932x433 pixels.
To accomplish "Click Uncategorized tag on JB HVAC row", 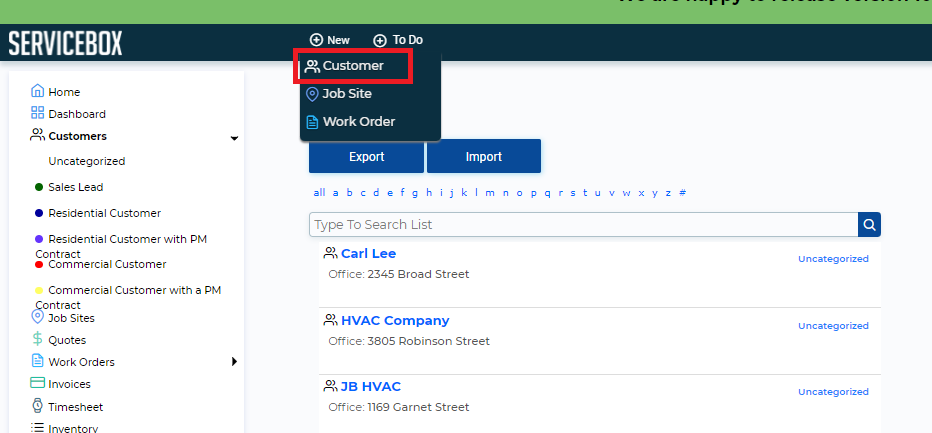I will click(x=833, y=392).
